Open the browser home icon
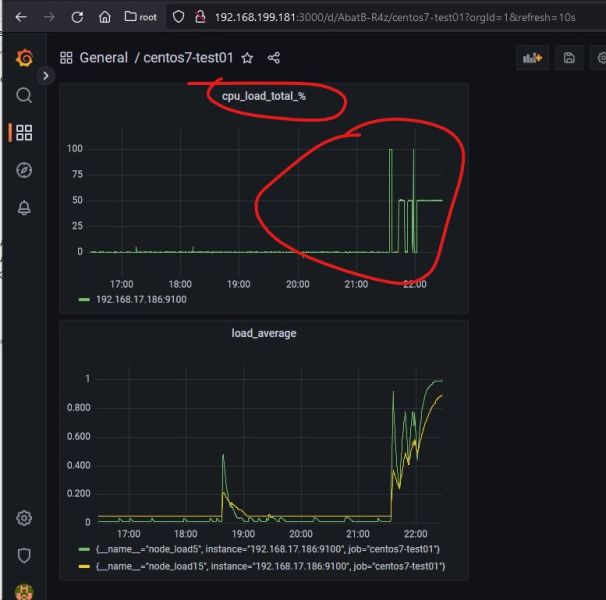The image size is (606, 600). point(105,17)
